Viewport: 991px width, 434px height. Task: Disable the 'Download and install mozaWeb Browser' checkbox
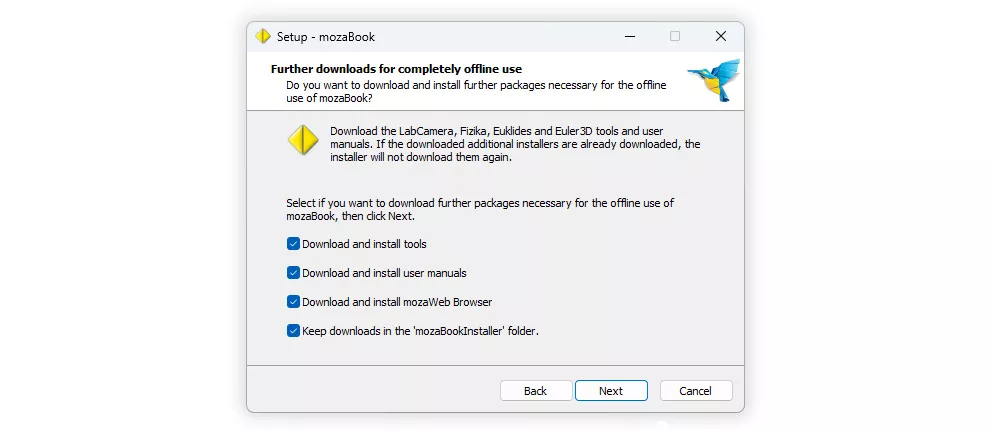[293, 301]
